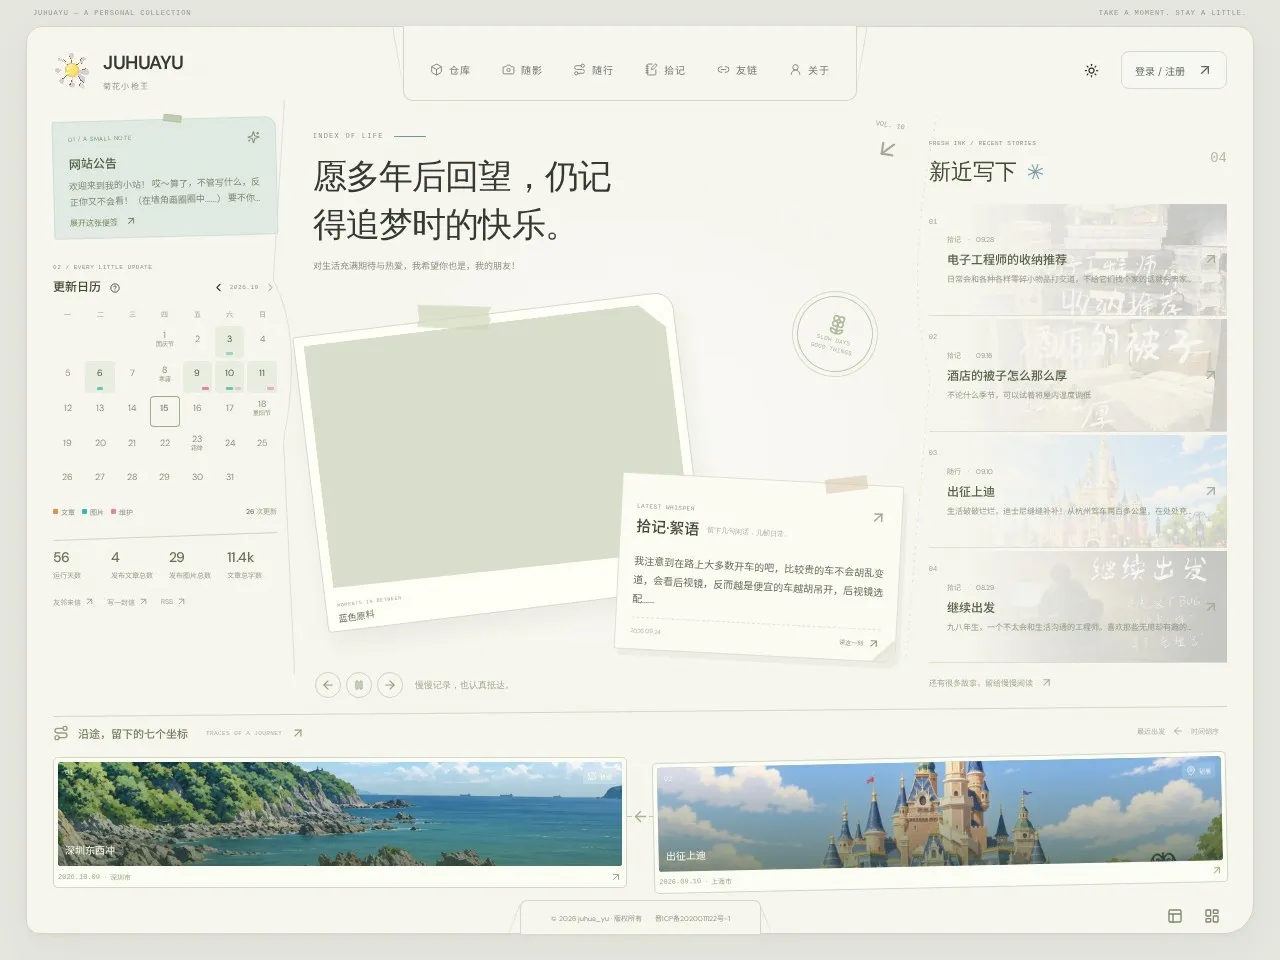Go to the 随行 navigation menu item

tap(593, 70)
